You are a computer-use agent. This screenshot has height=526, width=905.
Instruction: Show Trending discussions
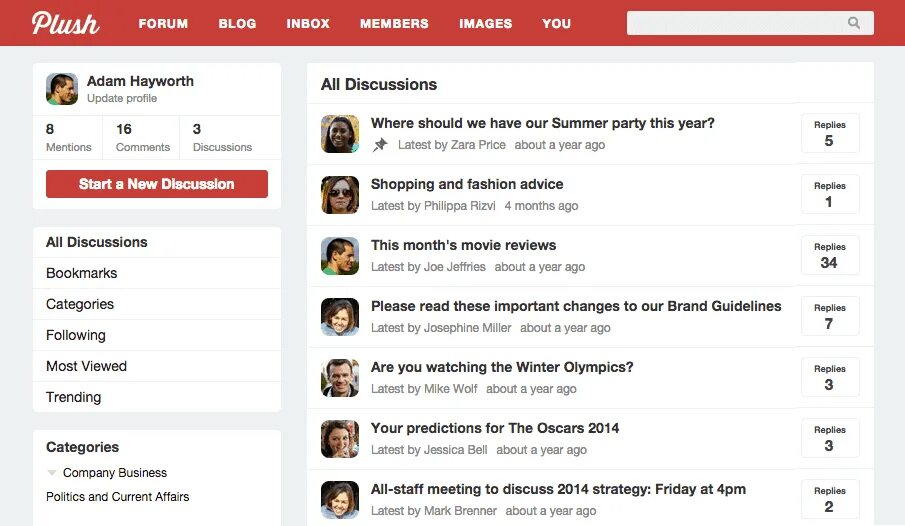point(157,397)
